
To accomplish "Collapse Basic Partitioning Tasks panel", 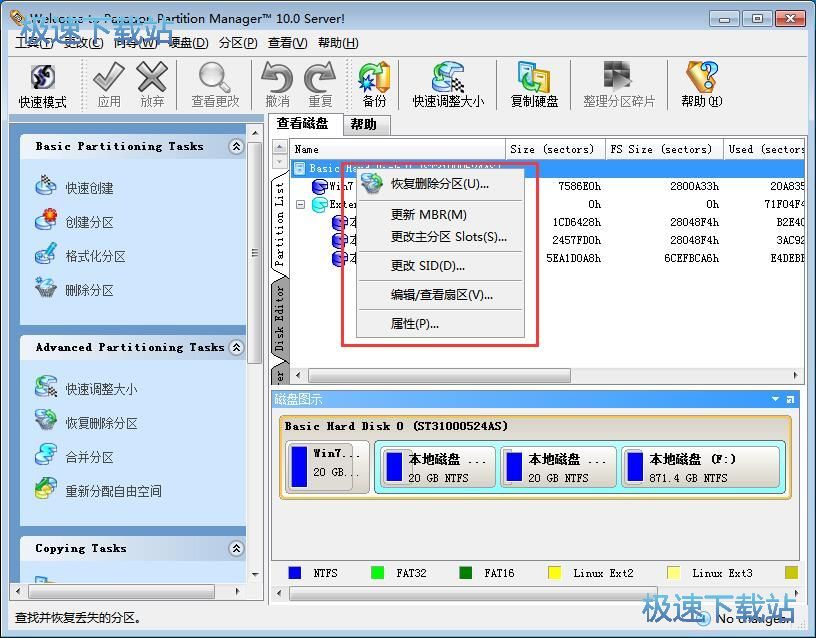I will pos(236,146).
